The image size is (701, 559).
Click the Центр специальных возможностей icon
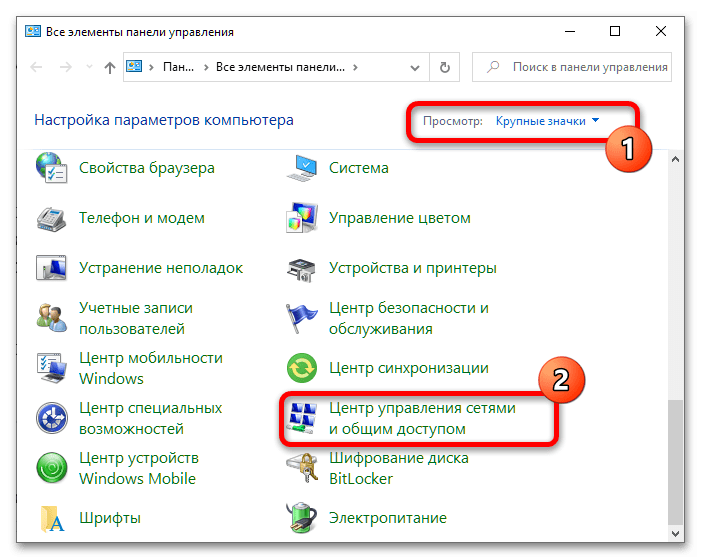[x=51, y=418]
